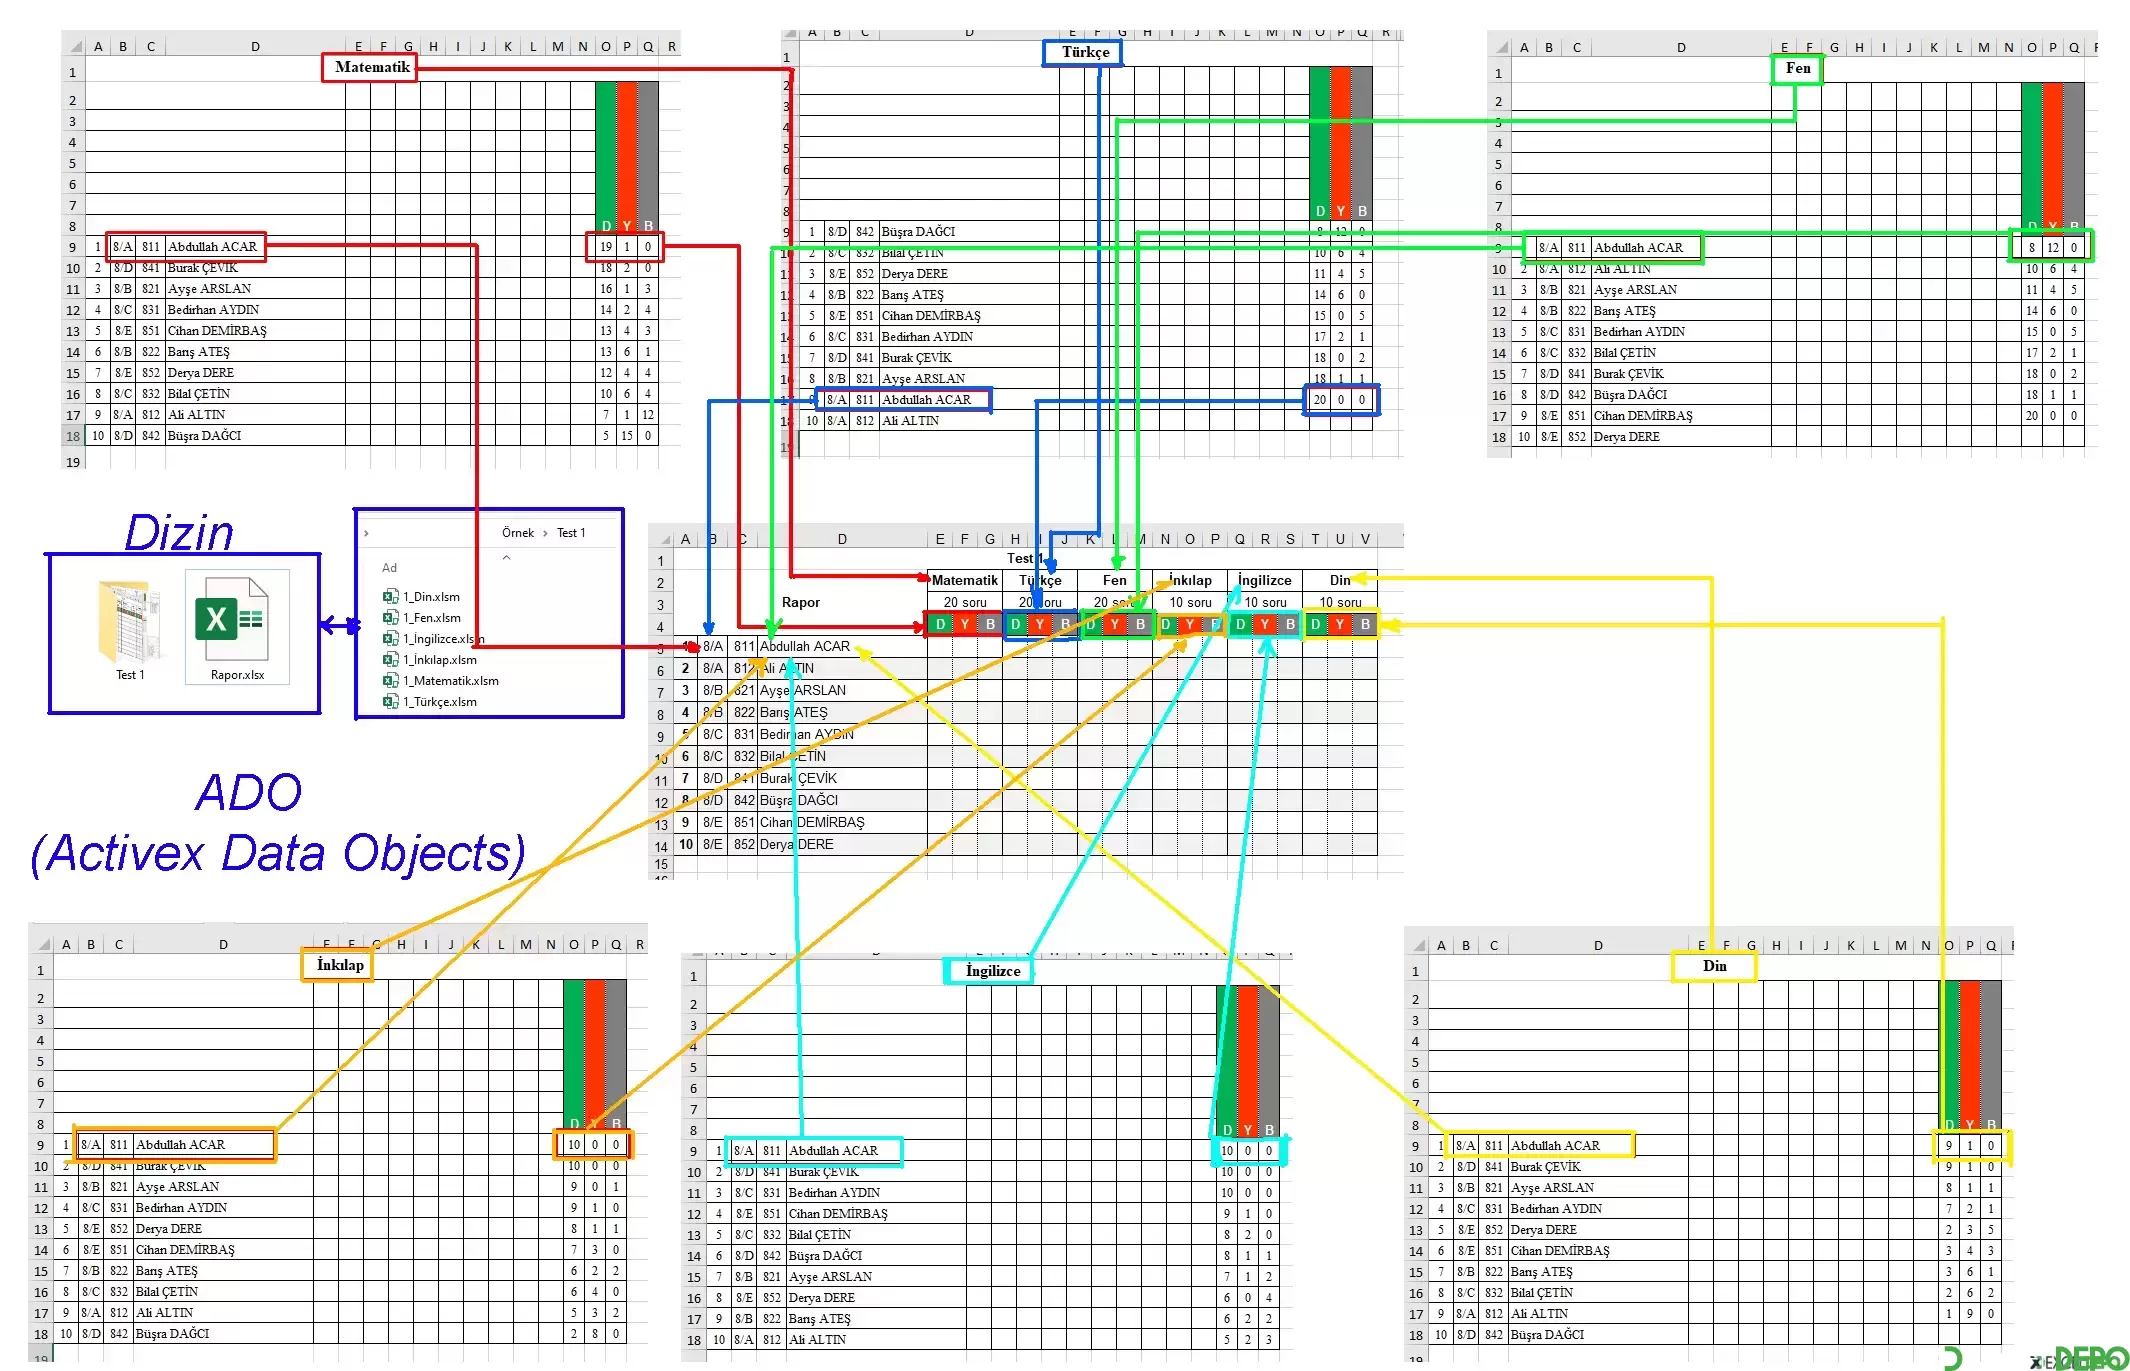This screenshot has height=1371, width=2130.
Task: Click select-all corner of Din sheet
Action: [1416, 945]
